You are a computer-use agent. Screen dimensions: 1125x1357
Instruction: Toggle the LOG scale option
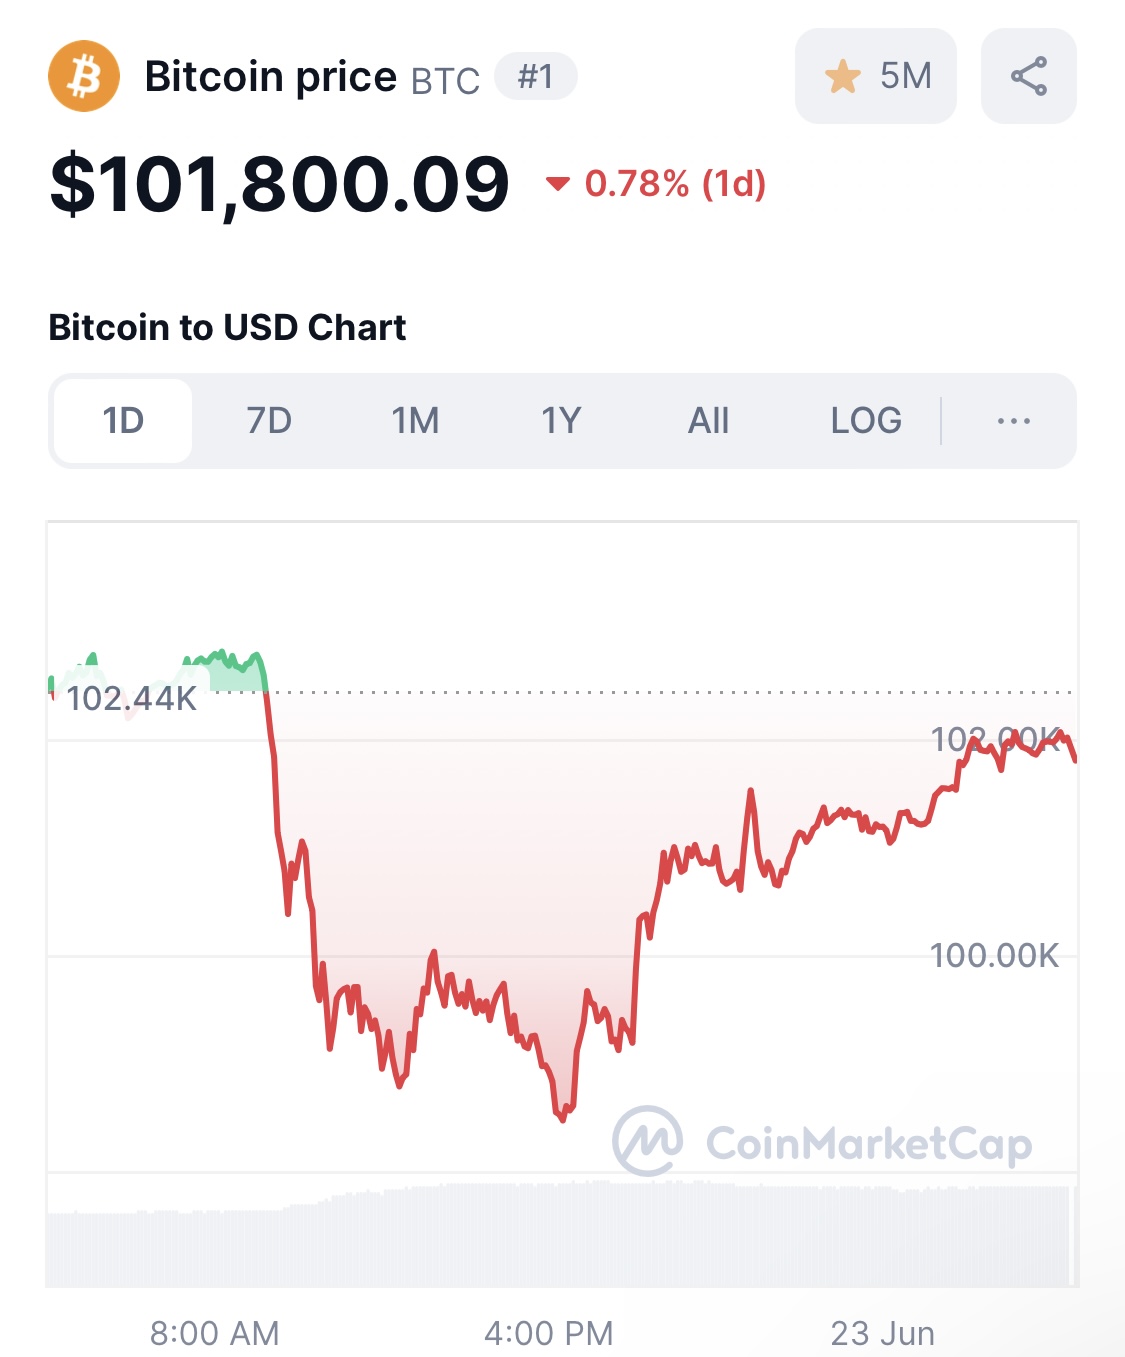coord(866,421)
